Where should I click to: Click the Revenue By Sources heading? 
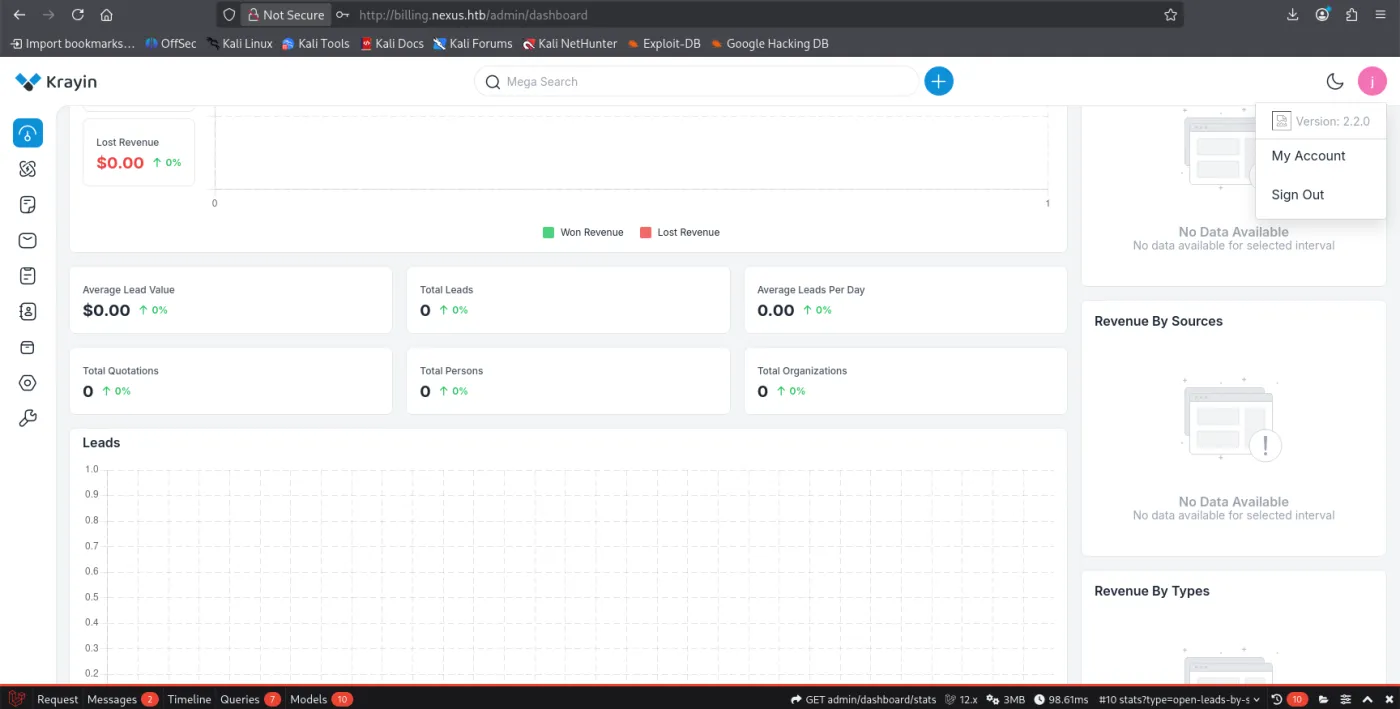[x=1158, y=321]
